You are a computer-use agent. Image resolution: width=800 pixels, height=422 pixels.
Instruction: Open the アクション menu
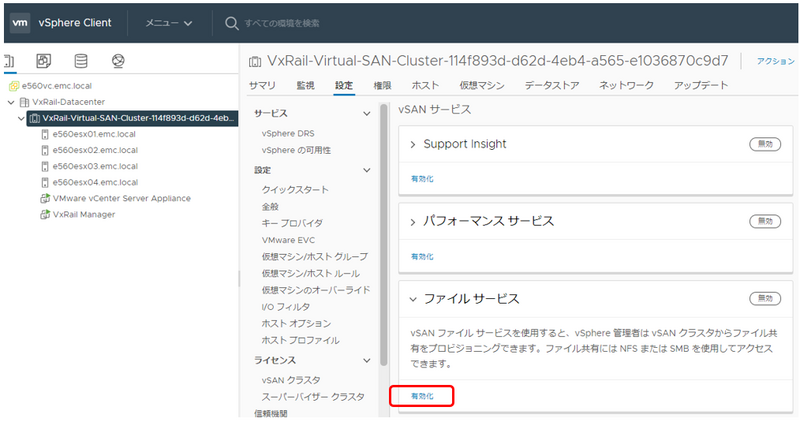[775, 61]
